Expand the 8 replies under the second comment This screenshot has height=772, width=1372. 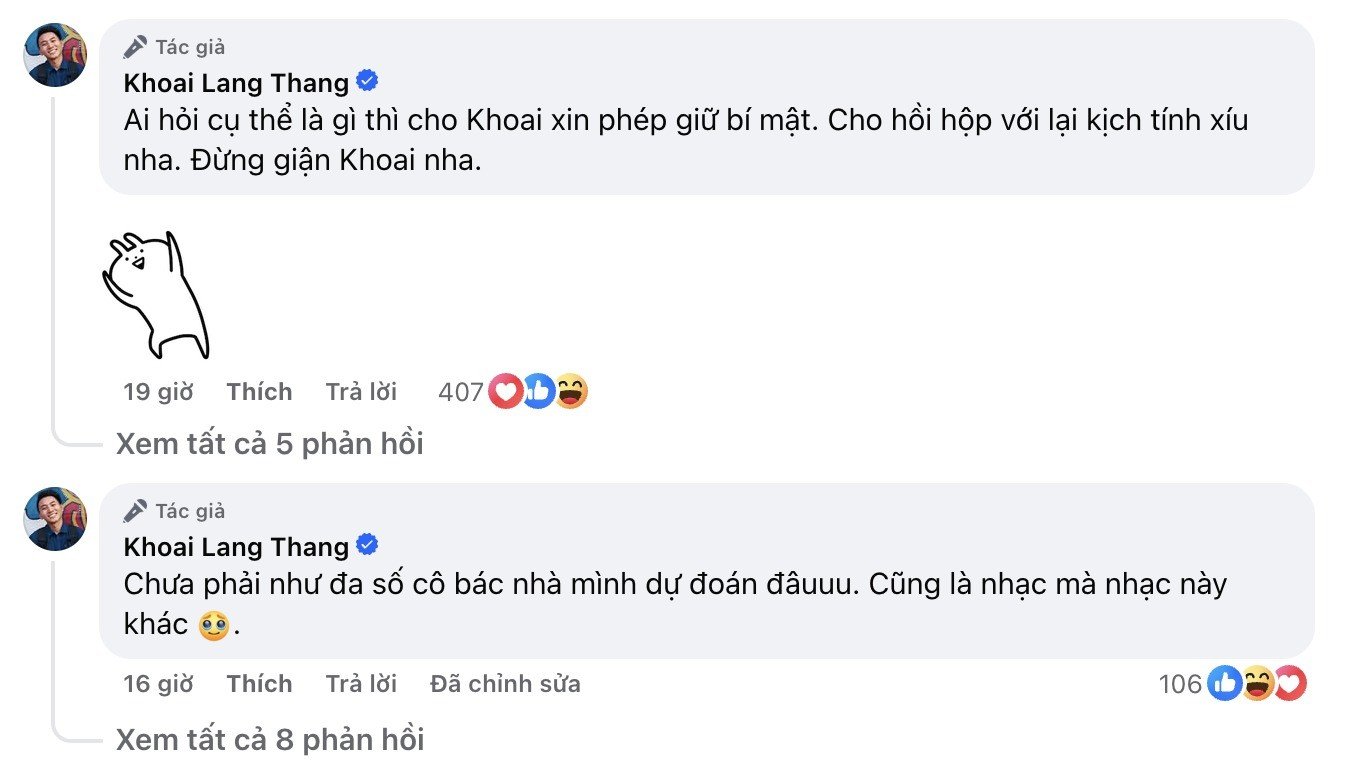270,740
